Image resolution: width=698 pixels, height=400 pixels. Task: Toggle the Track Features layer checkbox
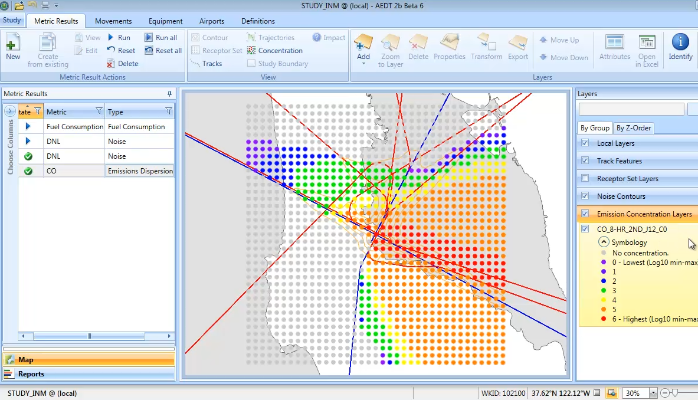point(585,161)
